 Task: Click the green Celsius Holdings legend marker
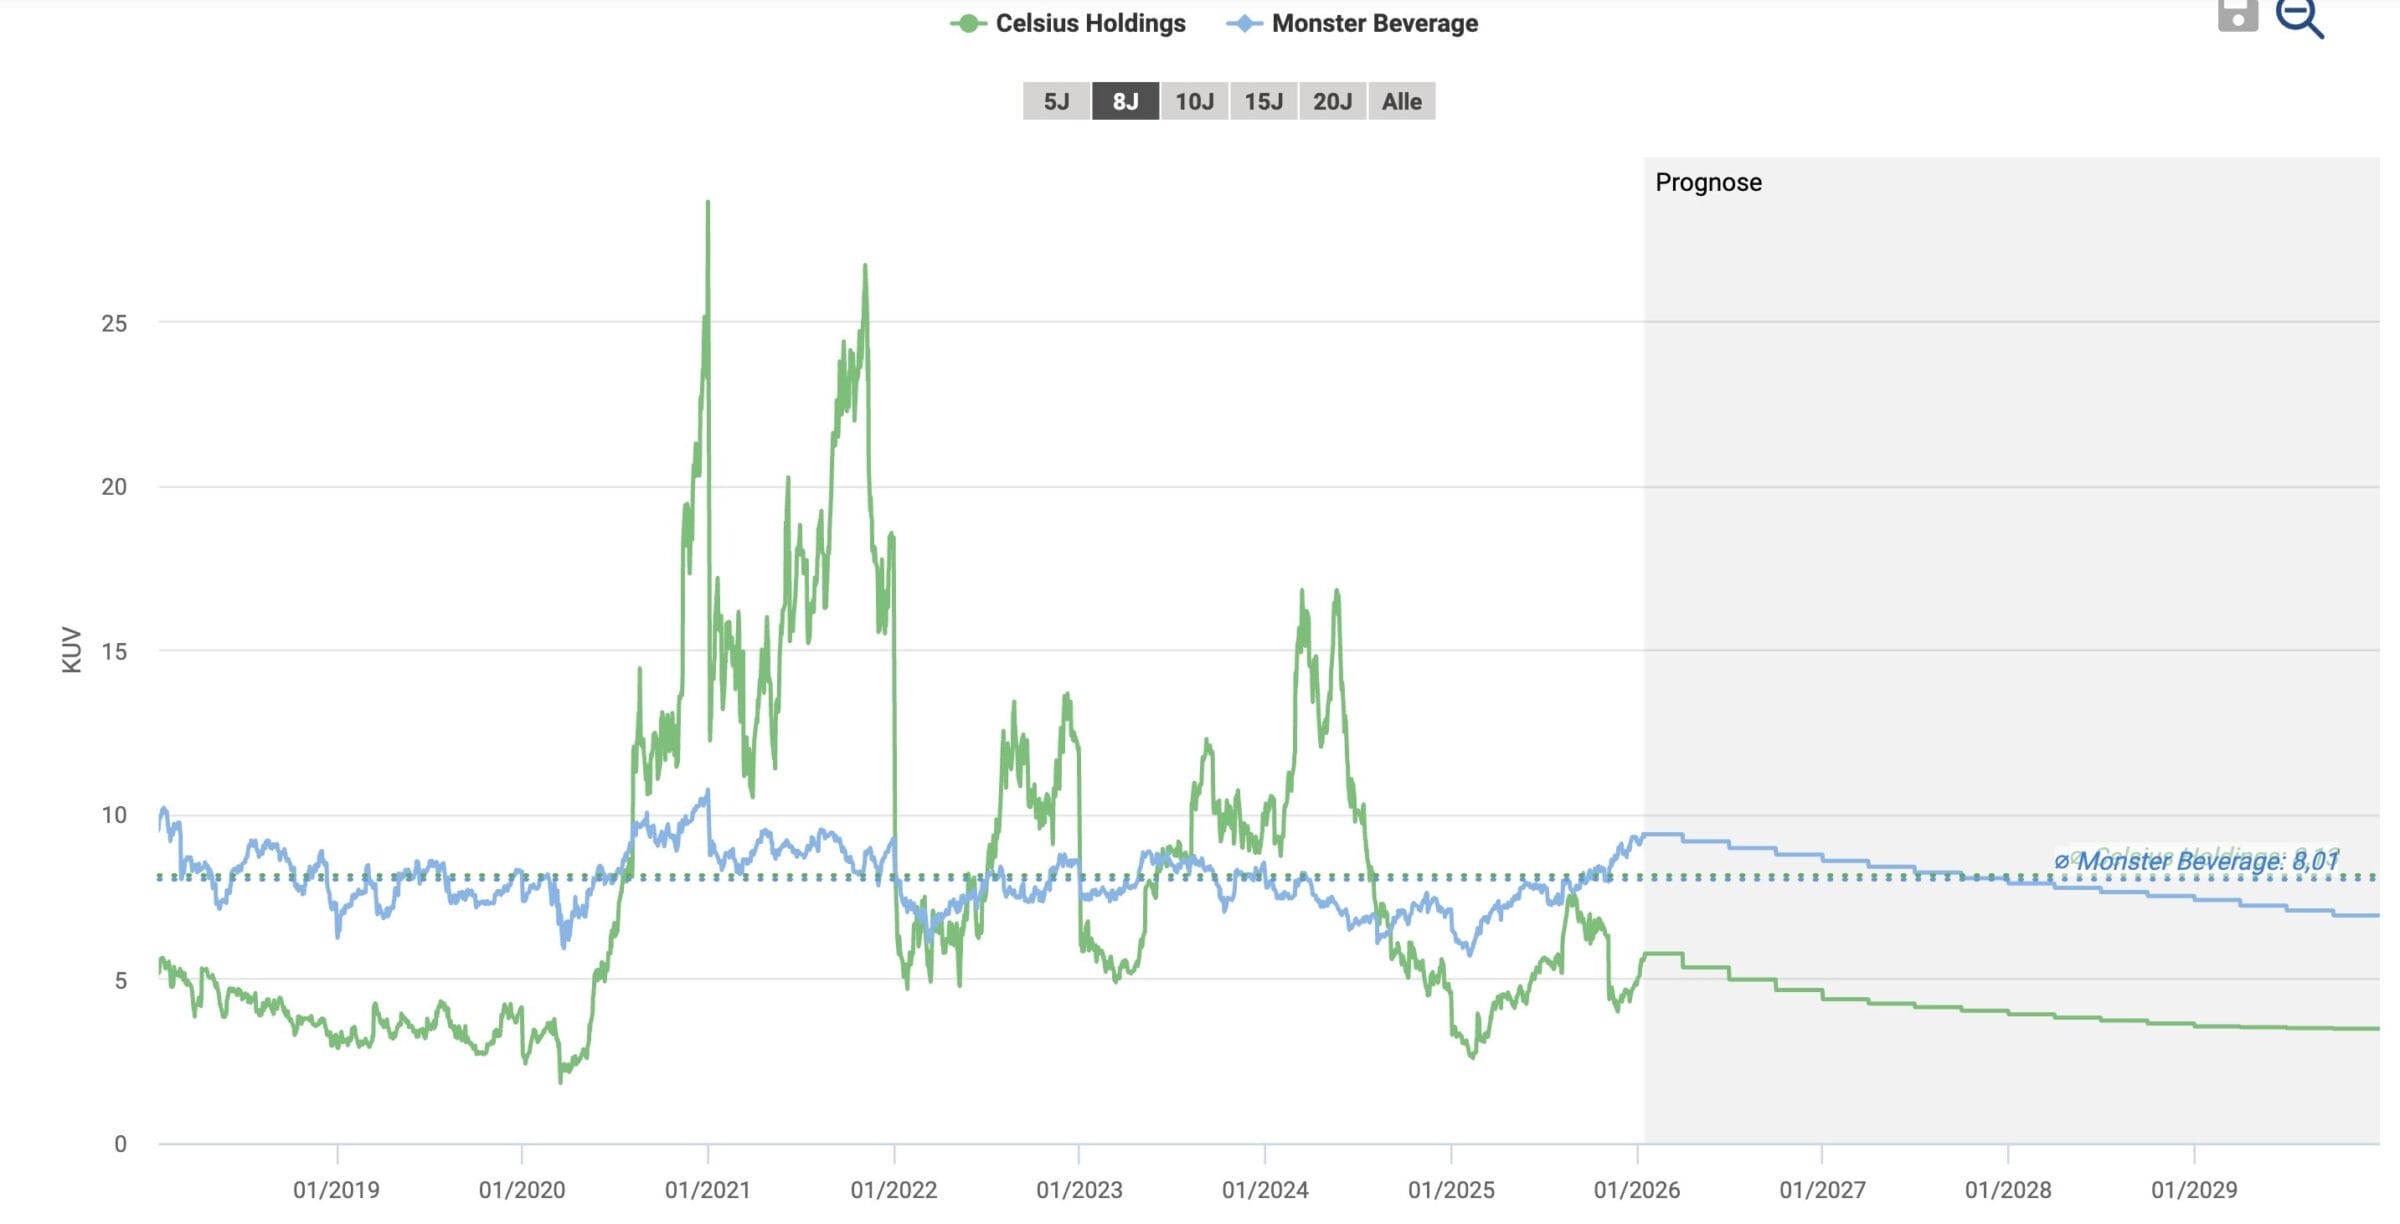click(x=967, y=23)
